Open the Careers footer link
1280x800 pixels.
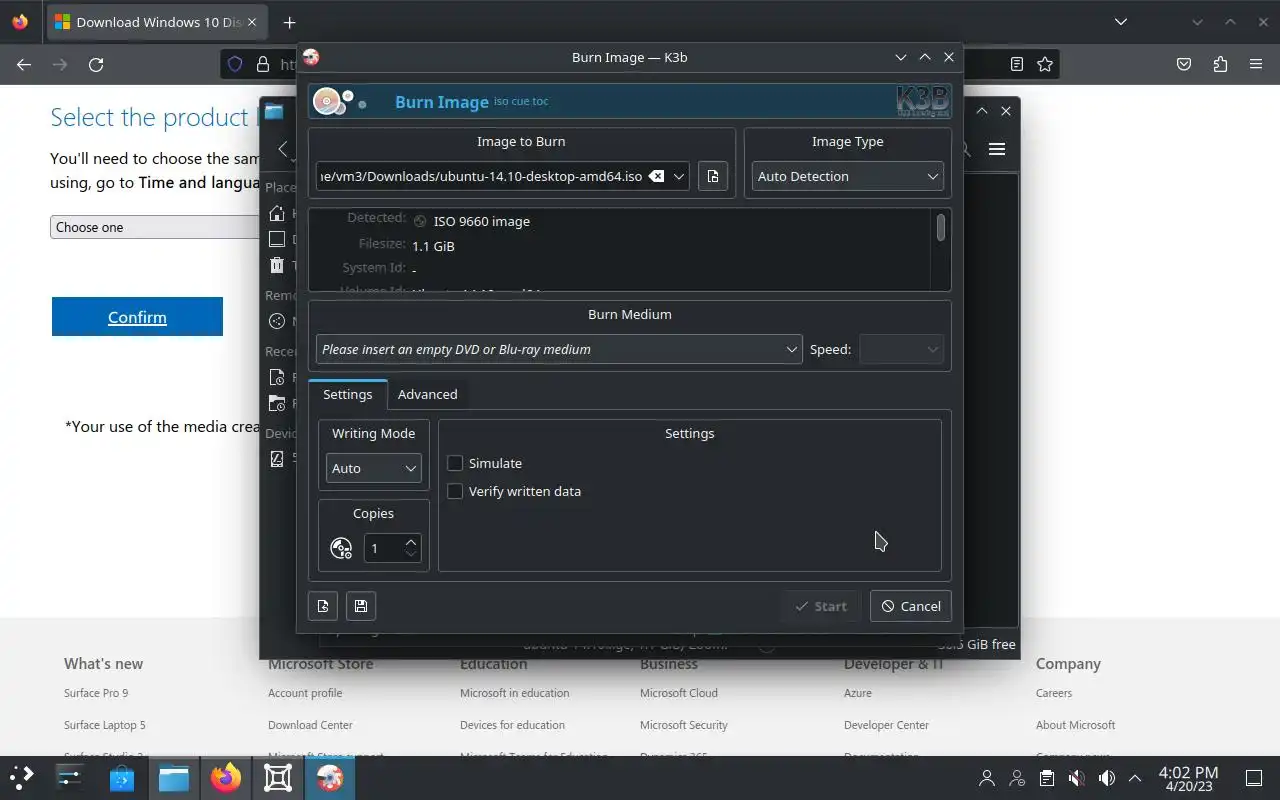[1054, 693]
